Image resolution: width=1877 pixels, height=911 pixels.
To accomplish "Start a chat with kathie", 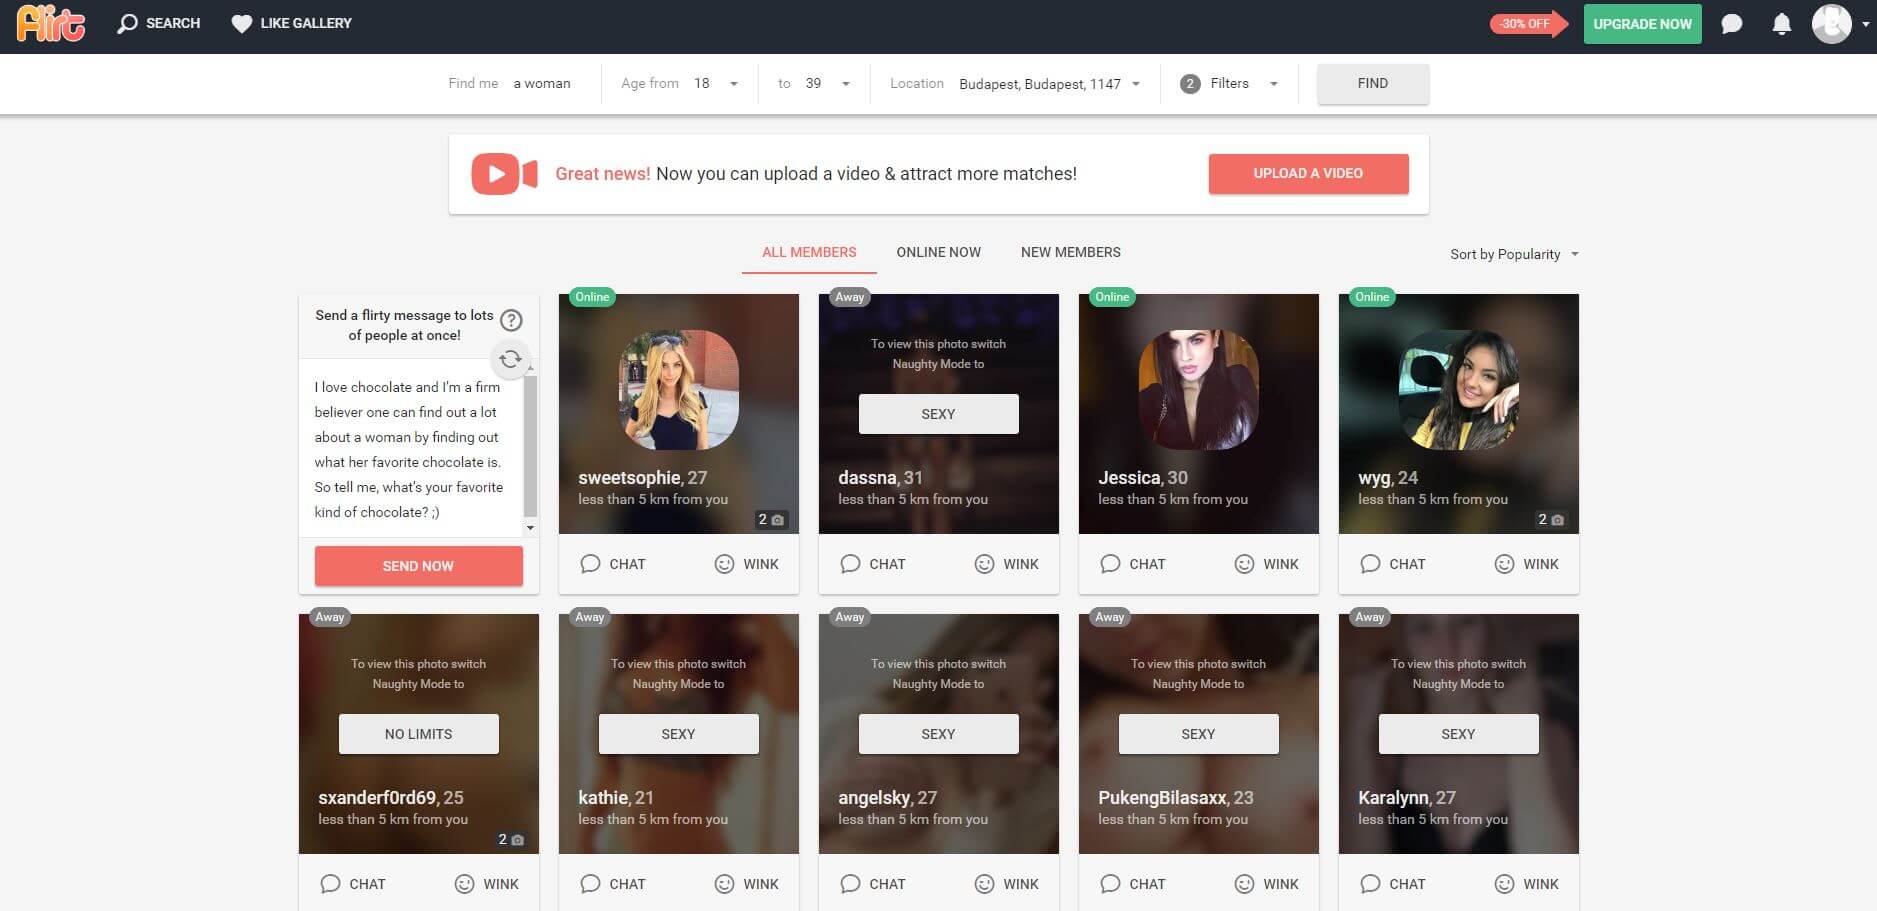I will click(x=613, y=884).
